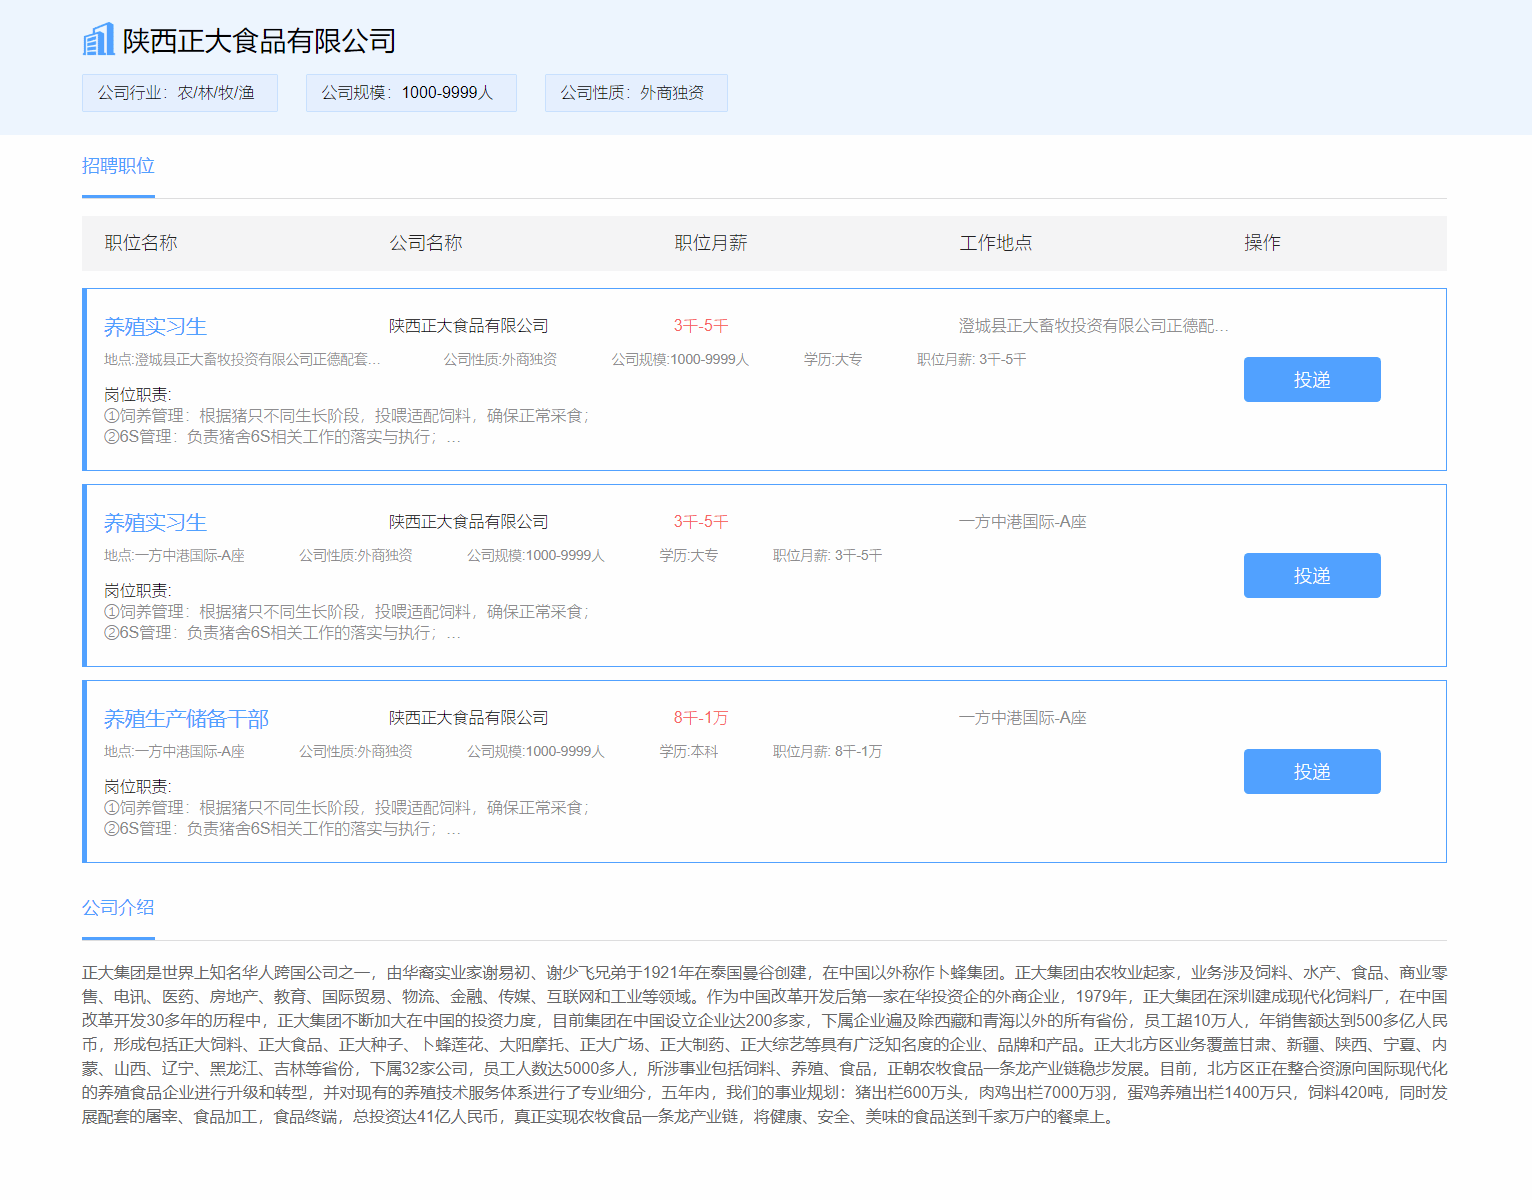Select the 公司性质 外商独资 tag

point(635,93)
